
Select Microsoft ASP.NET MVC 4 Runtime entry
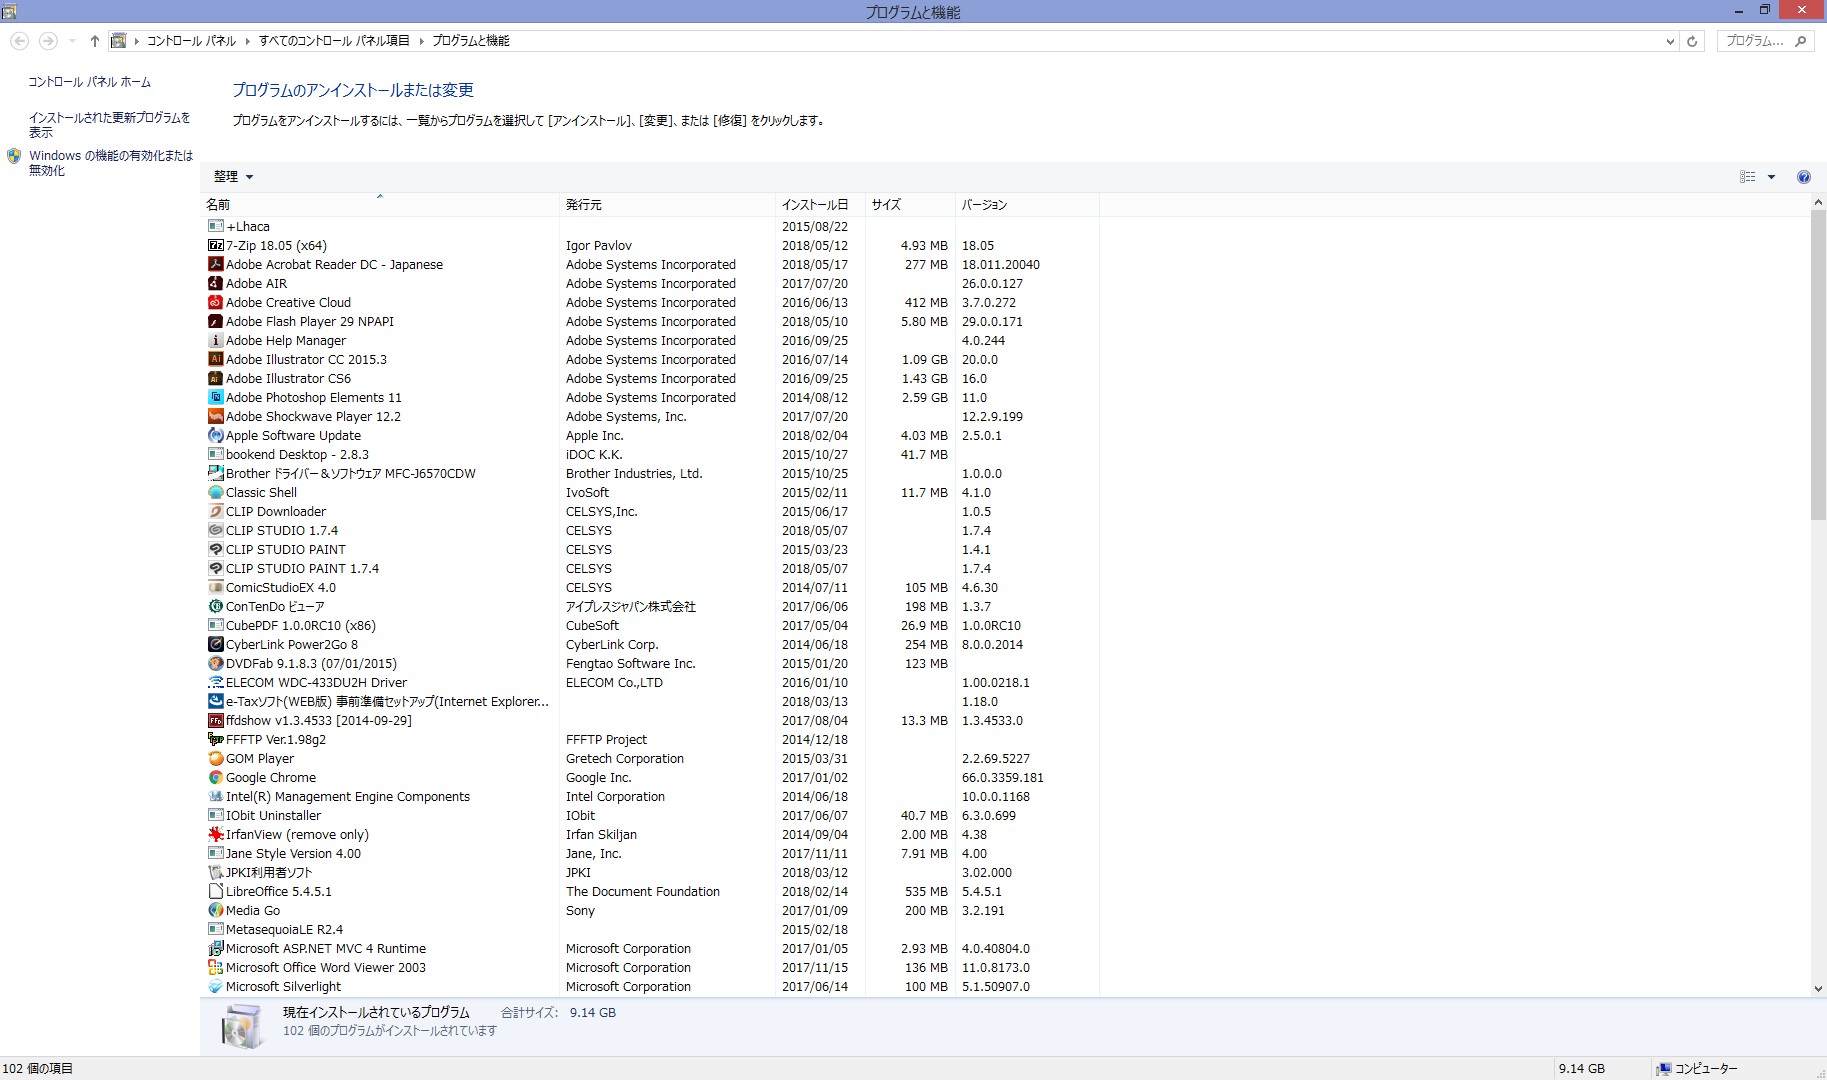[652, 948]
